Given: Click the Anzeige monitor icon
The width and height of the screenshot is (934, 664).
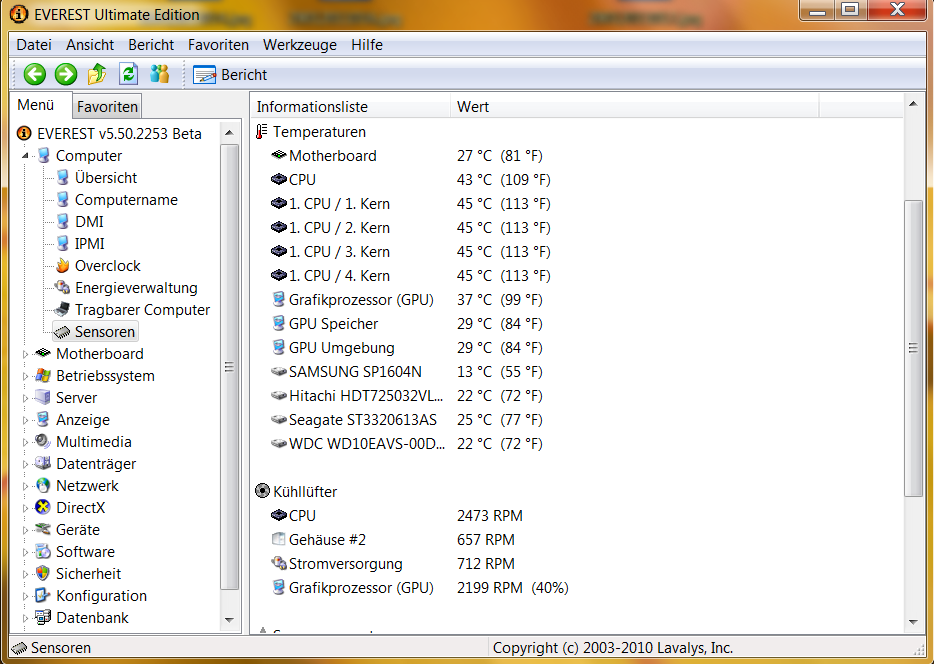Looking at the screenshot, I should [x=43, y=419].
